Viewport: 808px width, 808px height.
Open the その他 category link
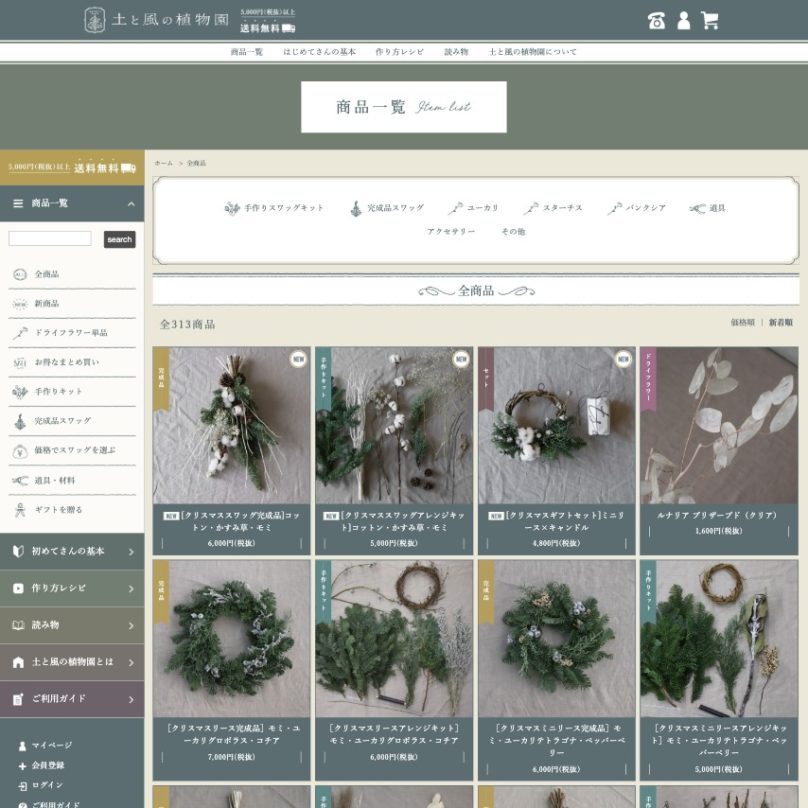click(x=513, y=232)
